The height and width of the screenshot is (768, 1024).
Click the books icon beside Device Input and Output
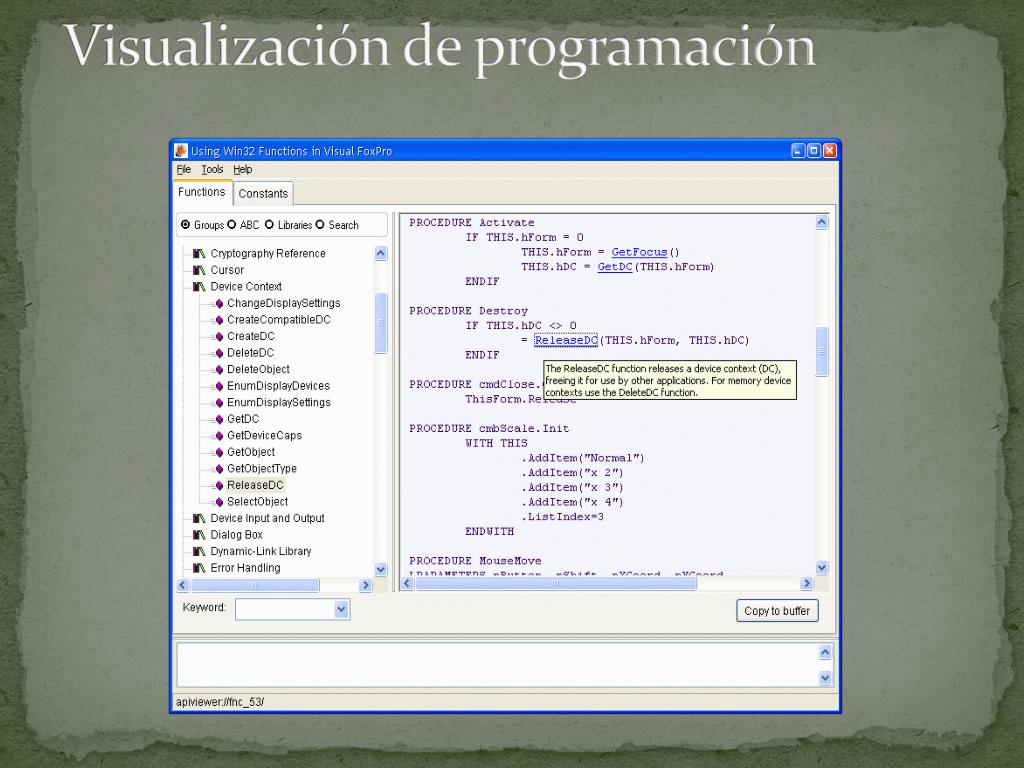(x=199, y=519)
